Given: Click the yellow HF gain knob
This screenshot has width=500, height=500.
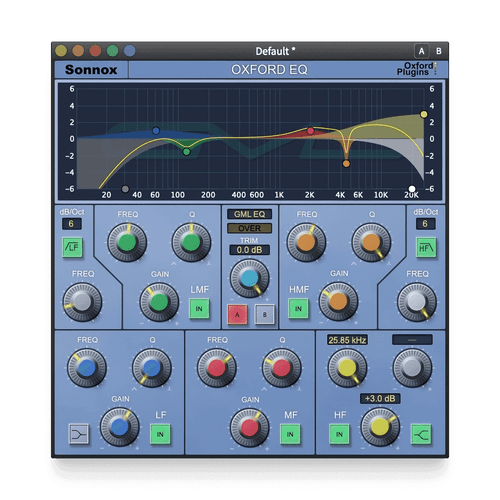Looking at the screenshot, I should pyautogui.click(x=380, y=427).
